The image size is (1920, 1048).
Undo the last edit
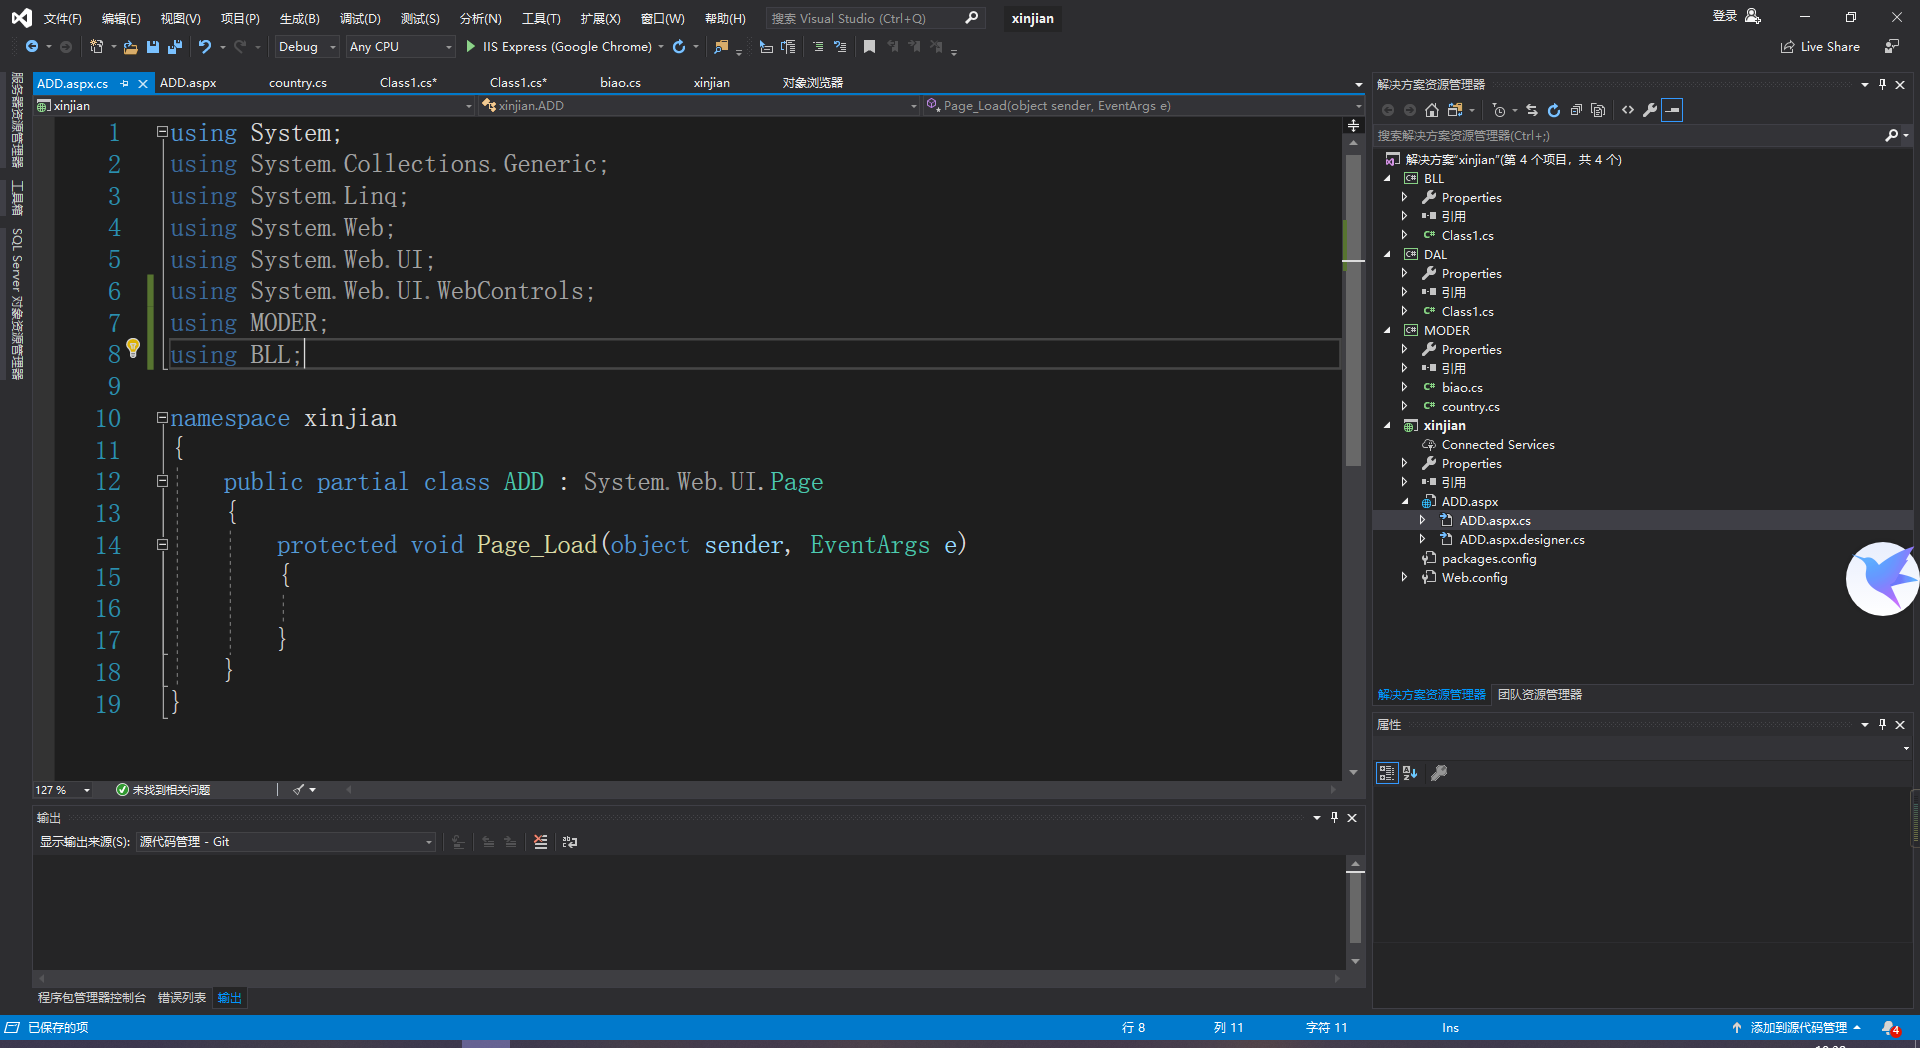(x=205, y=47)
